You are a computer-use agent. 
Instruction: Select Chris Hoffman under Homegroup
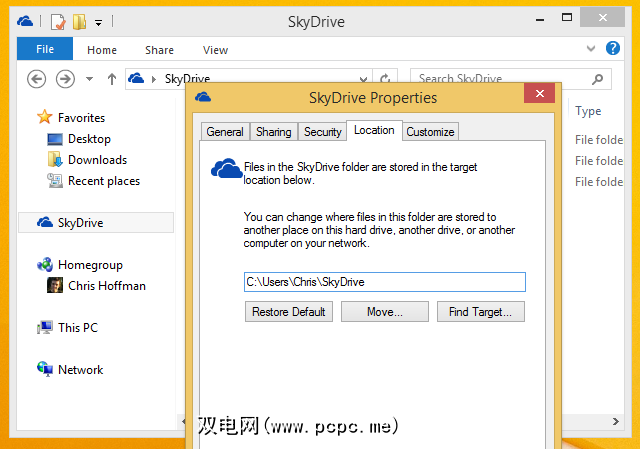pyautogui.click(x=107, y=286)
